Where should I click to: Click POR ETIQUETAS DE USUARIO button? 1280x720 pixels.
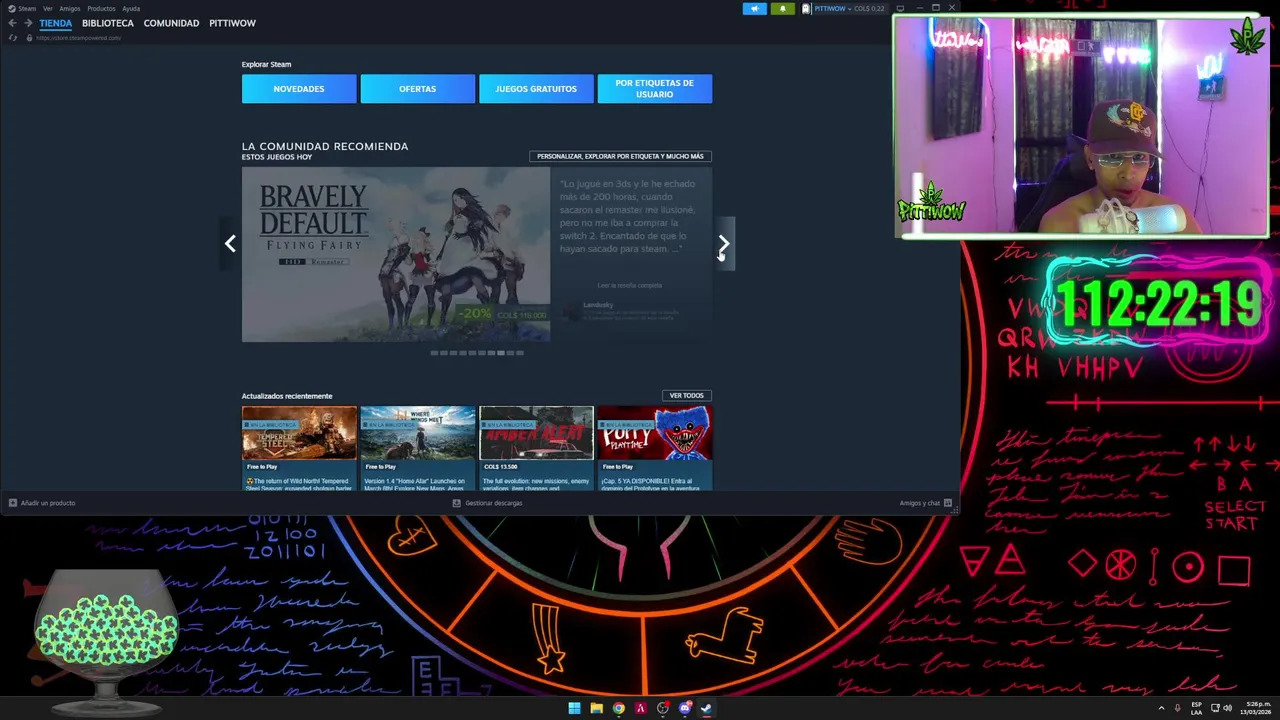pos(655,89)
